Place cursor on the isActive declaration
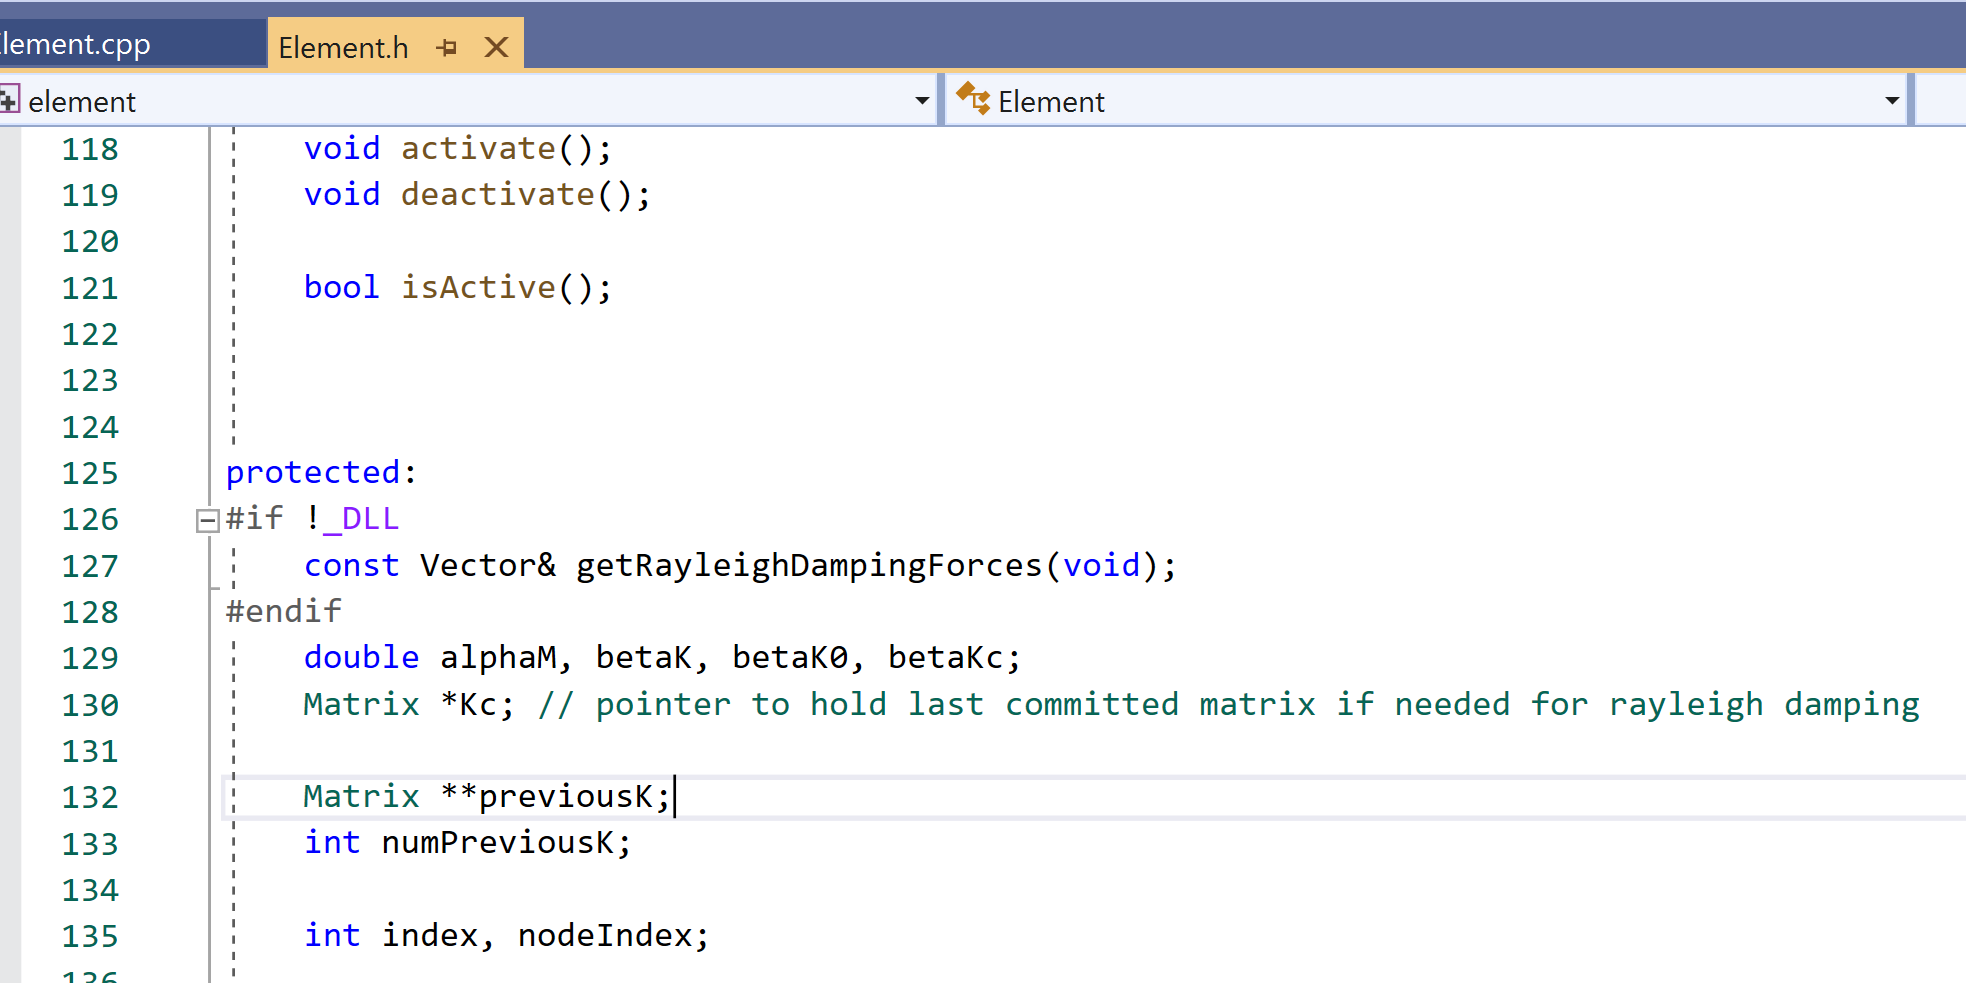Screen dimensions: 1966x983 pyautogui.click(x=478, y=287)
